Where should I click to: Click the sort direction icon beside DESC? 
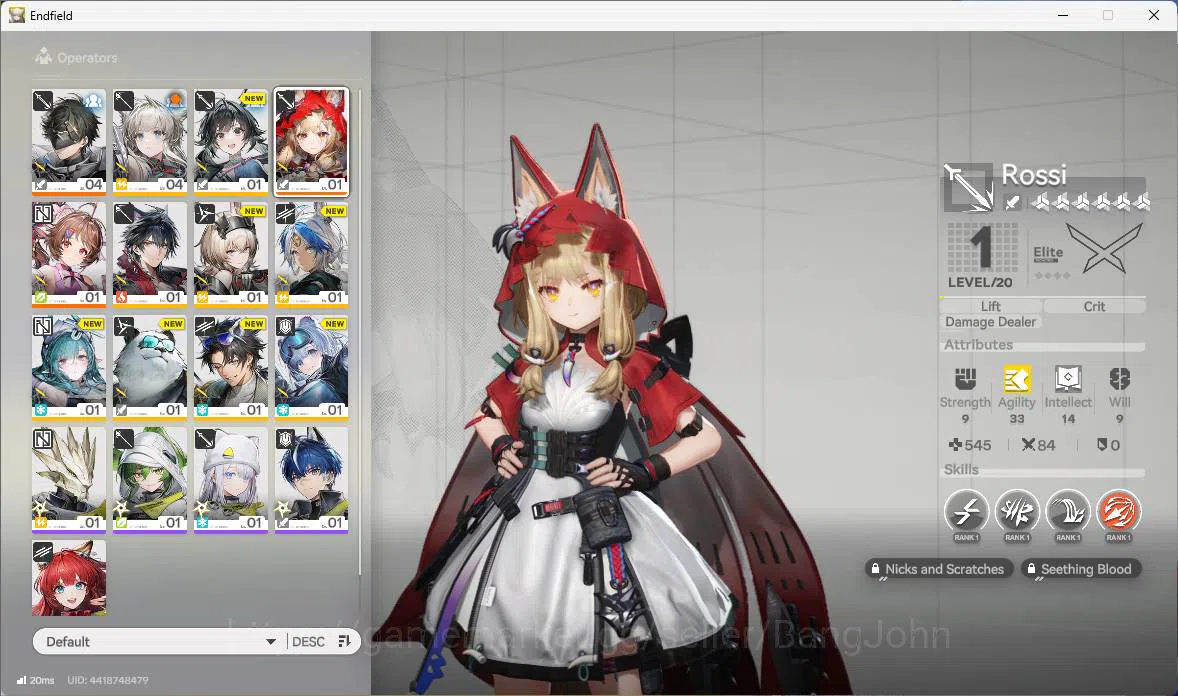click(x=345, y=641)
